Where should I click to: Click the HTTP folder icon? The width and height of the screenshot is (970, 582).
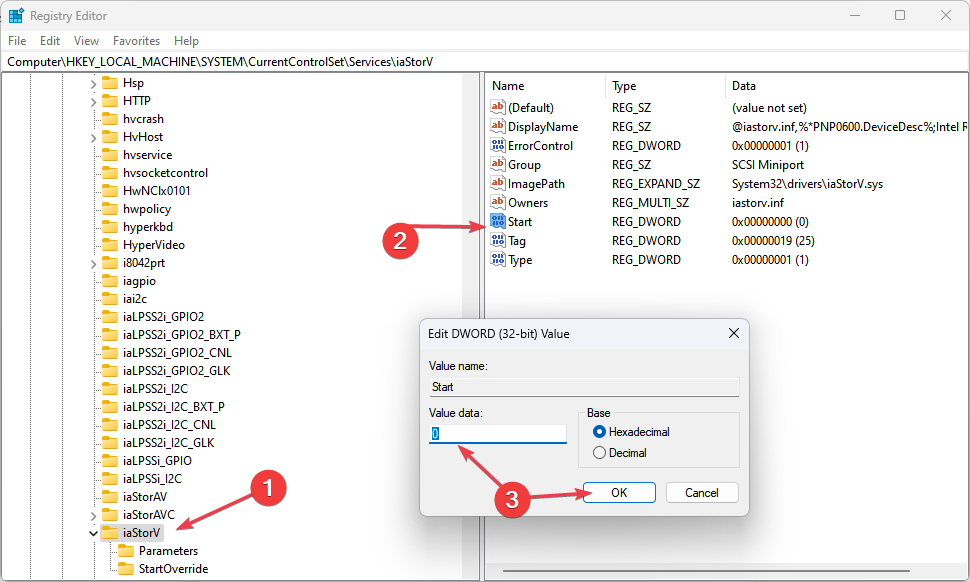[x=109, y=101]
